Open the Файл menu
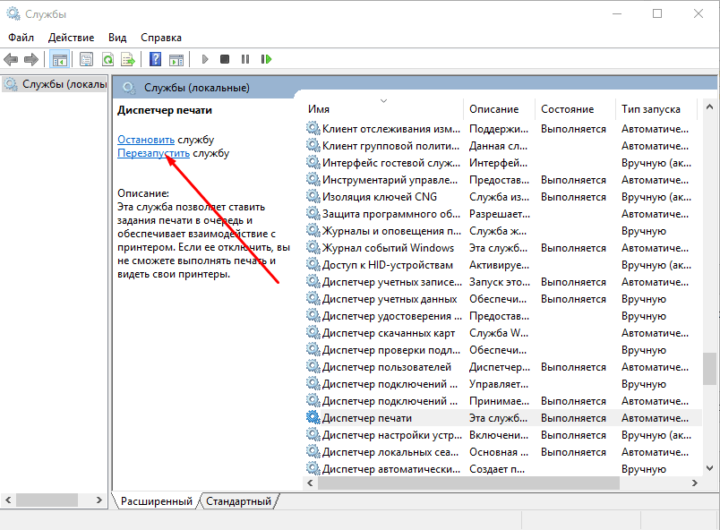Viewport: 720px width, 530px height. 21,37
